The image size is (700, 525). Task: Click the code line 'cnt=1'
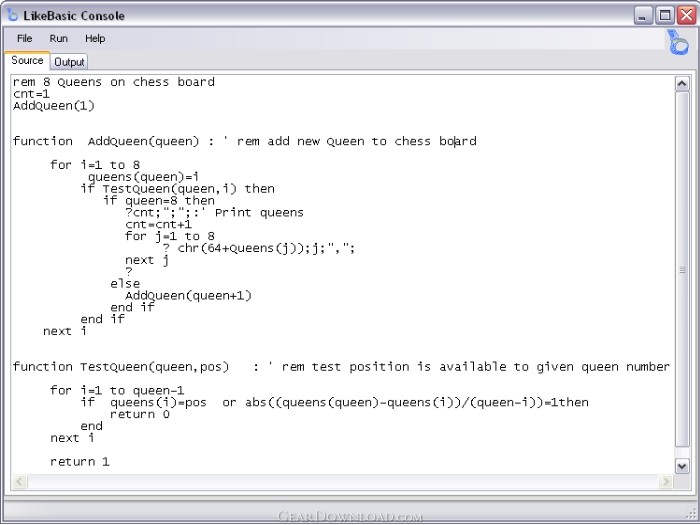[x=31, y=94]
